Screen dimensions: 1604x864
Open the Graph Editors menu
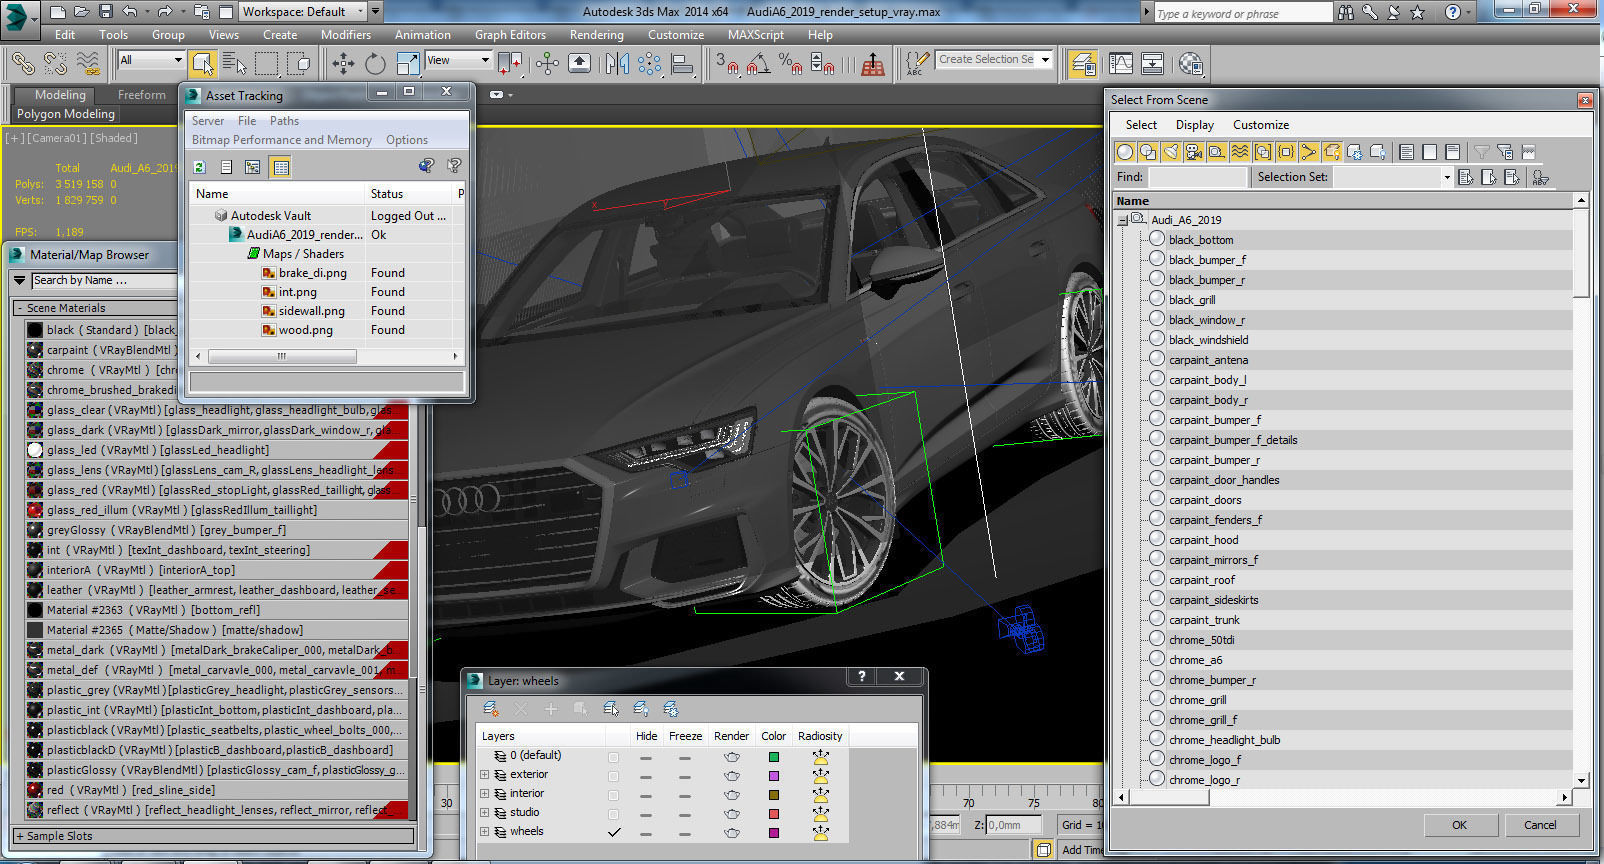coord(510,34)
